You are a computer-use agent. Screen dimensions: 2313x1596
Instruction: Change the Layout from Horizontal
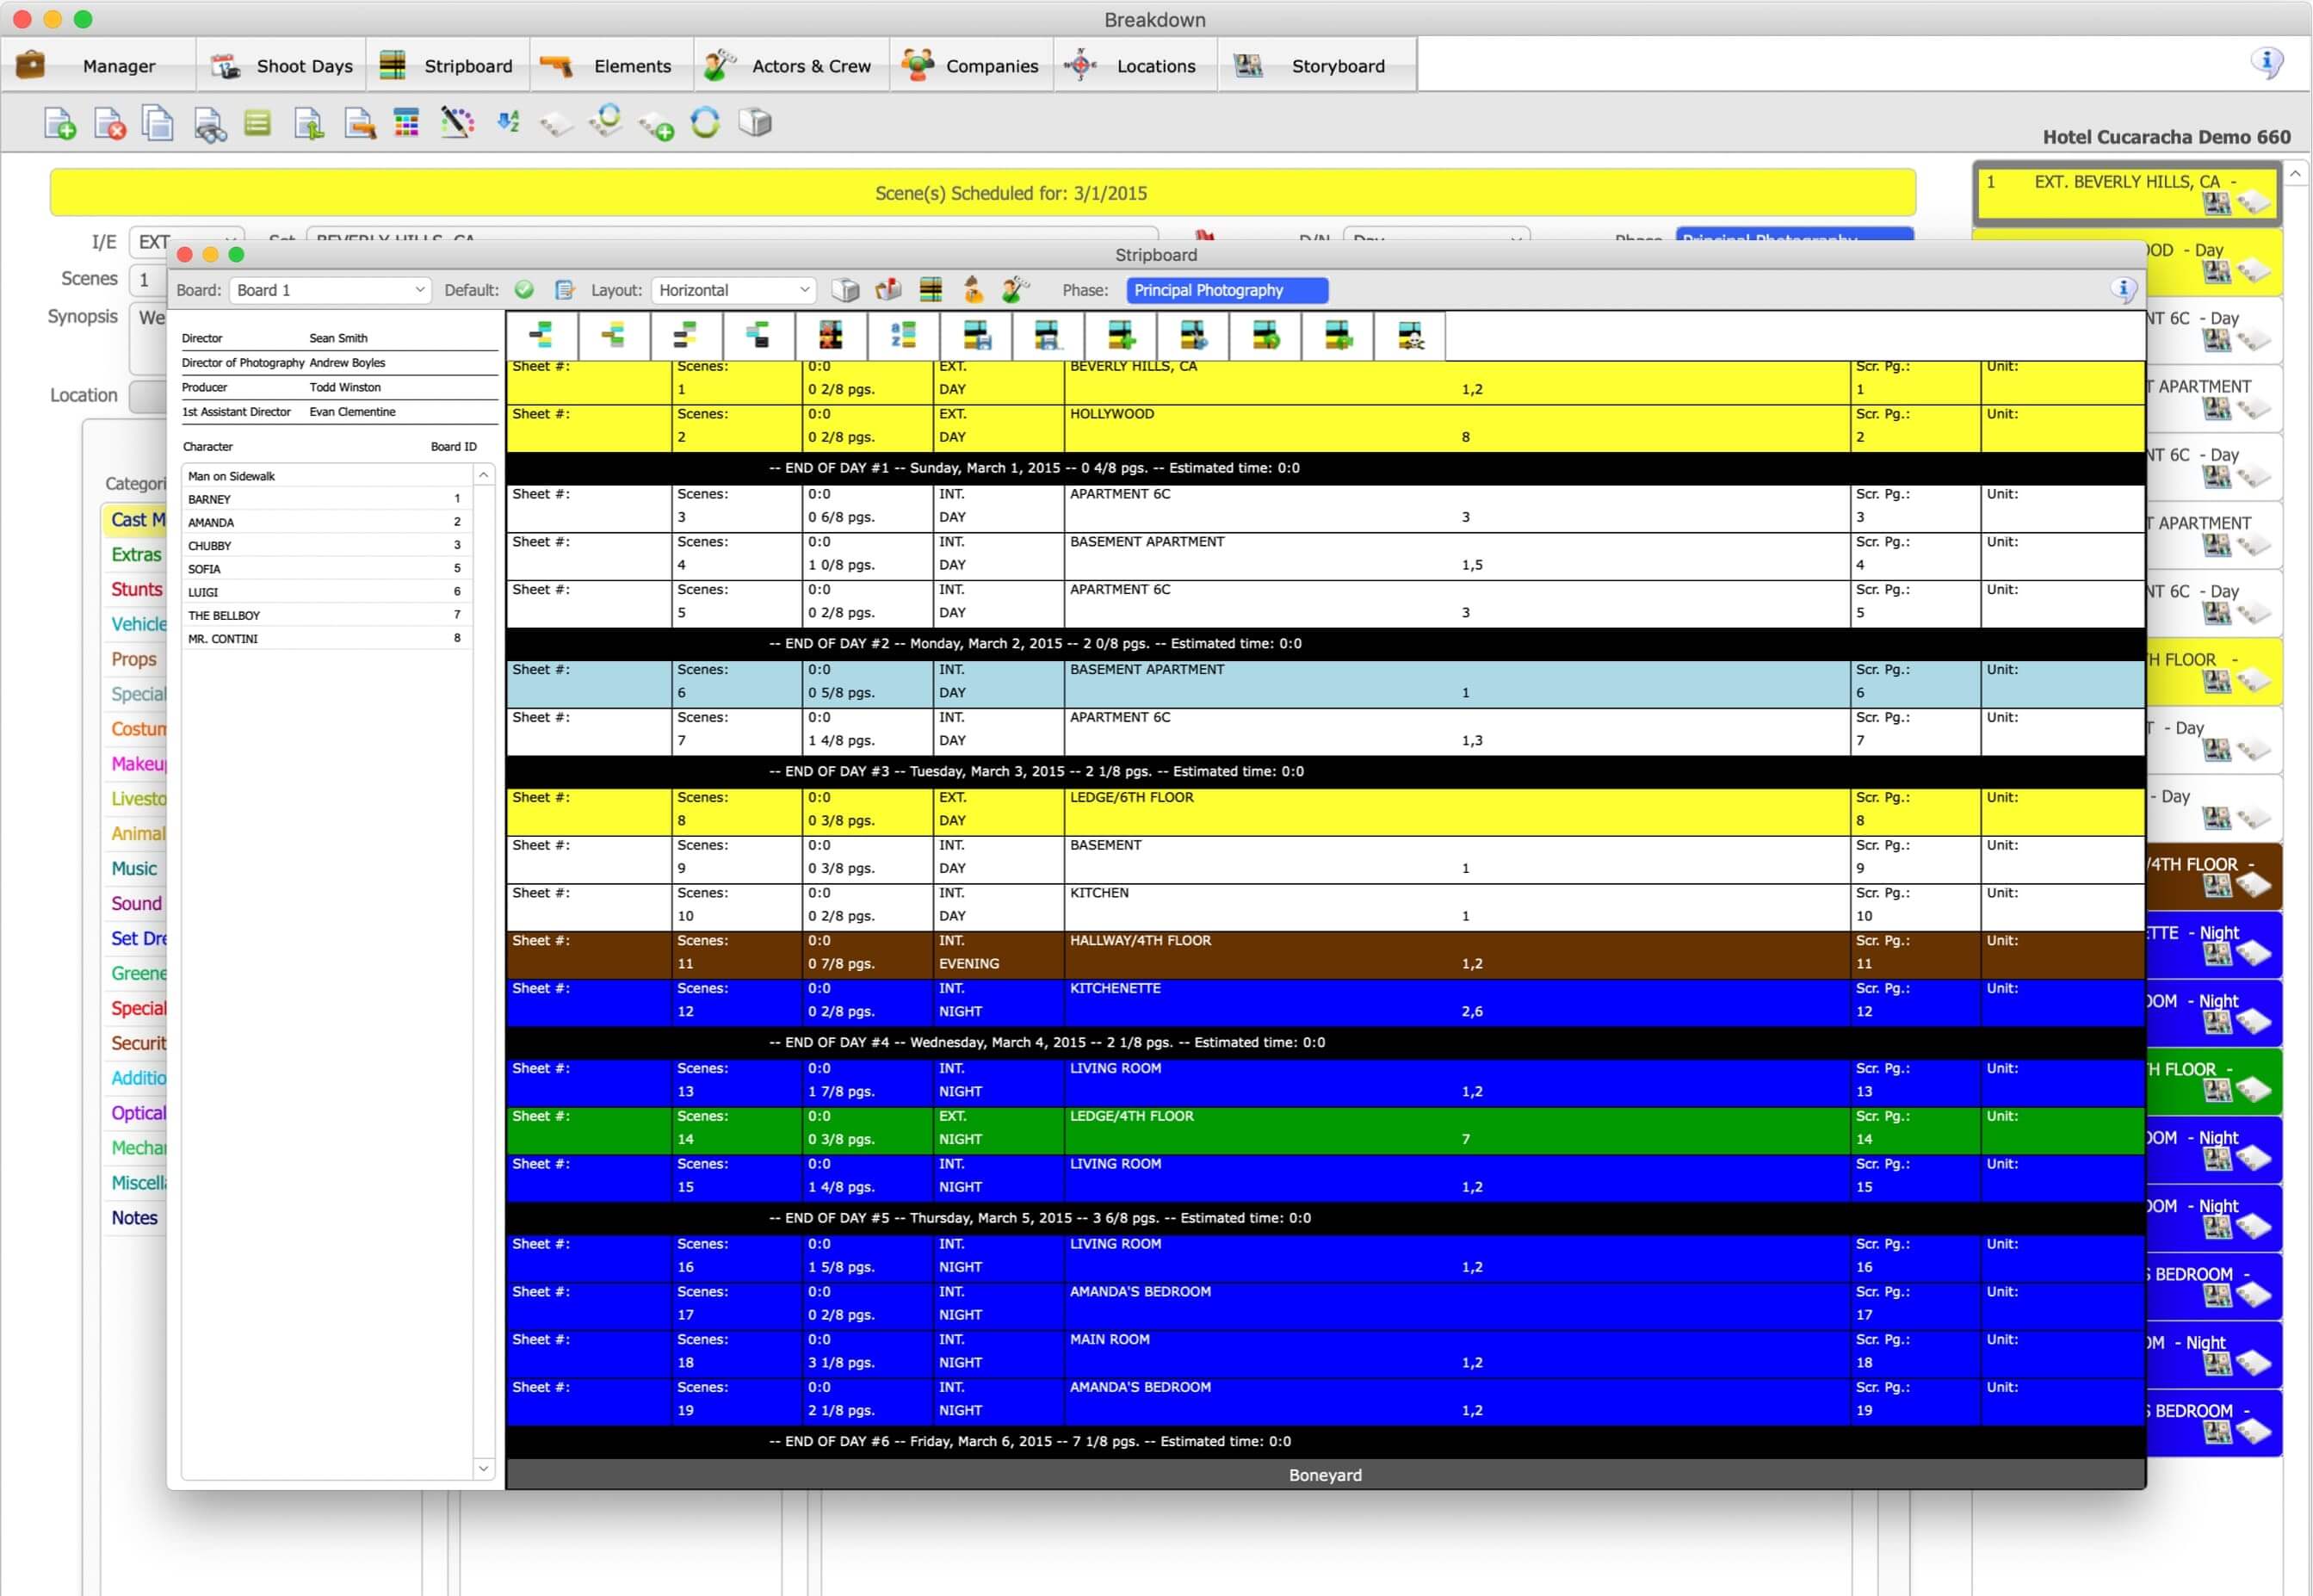[x=733, y=289]
